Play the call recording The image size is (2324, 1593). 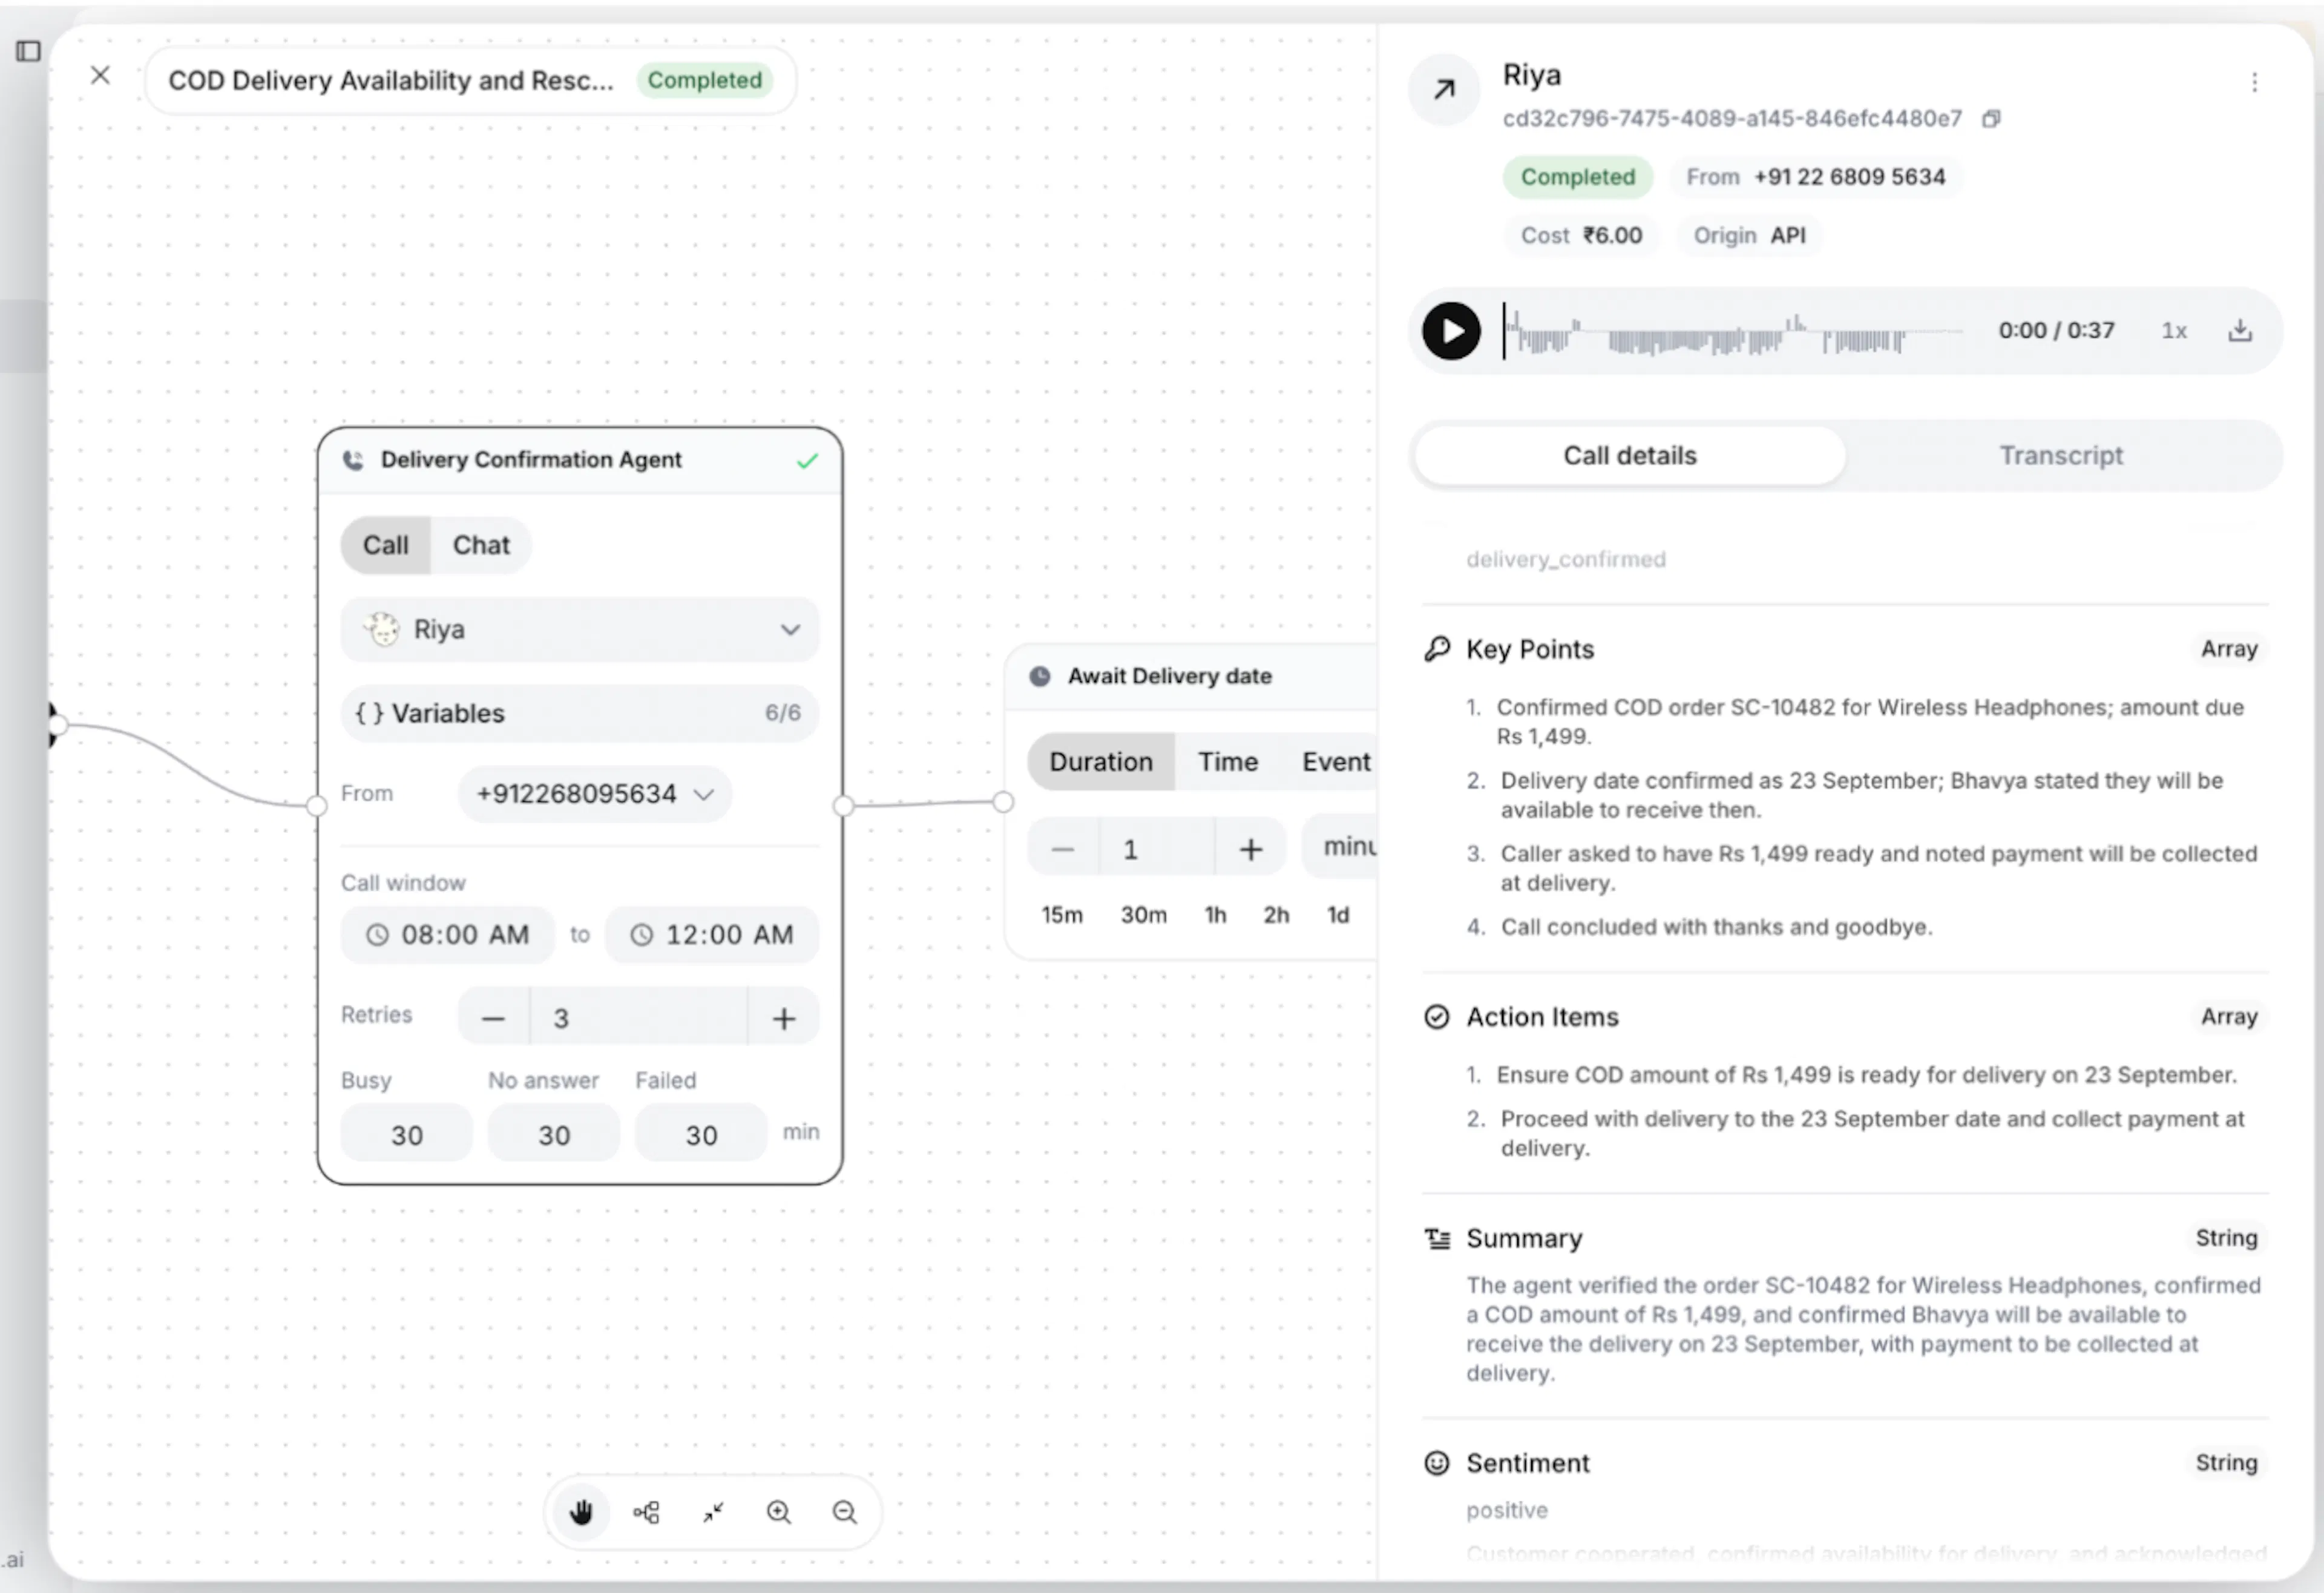pos(1451,331)
